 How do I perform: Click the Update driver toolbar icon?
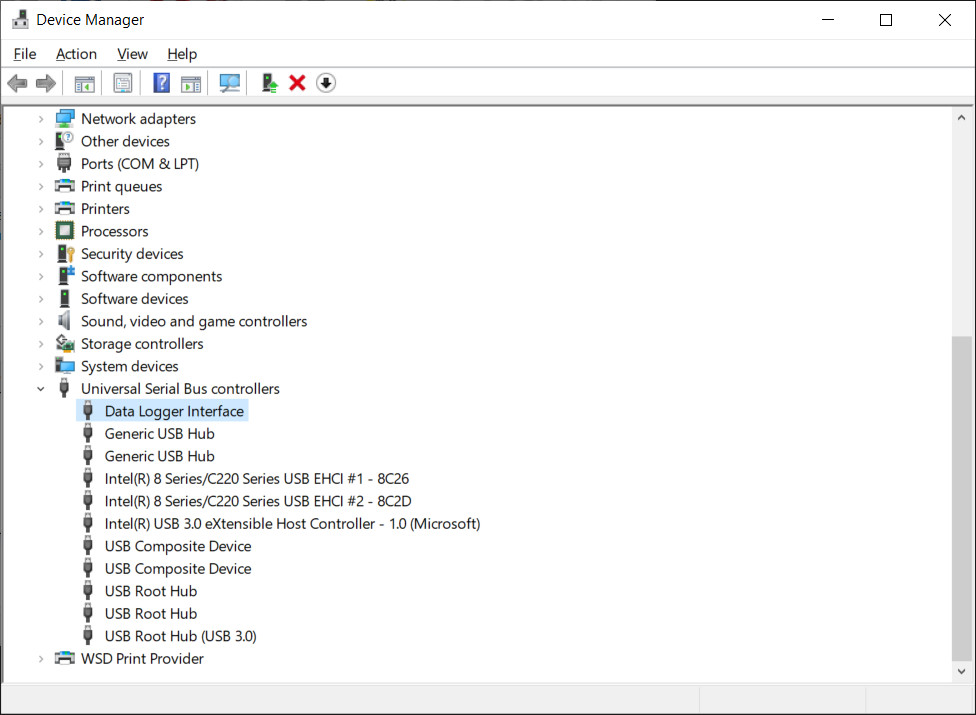point(270,83)
